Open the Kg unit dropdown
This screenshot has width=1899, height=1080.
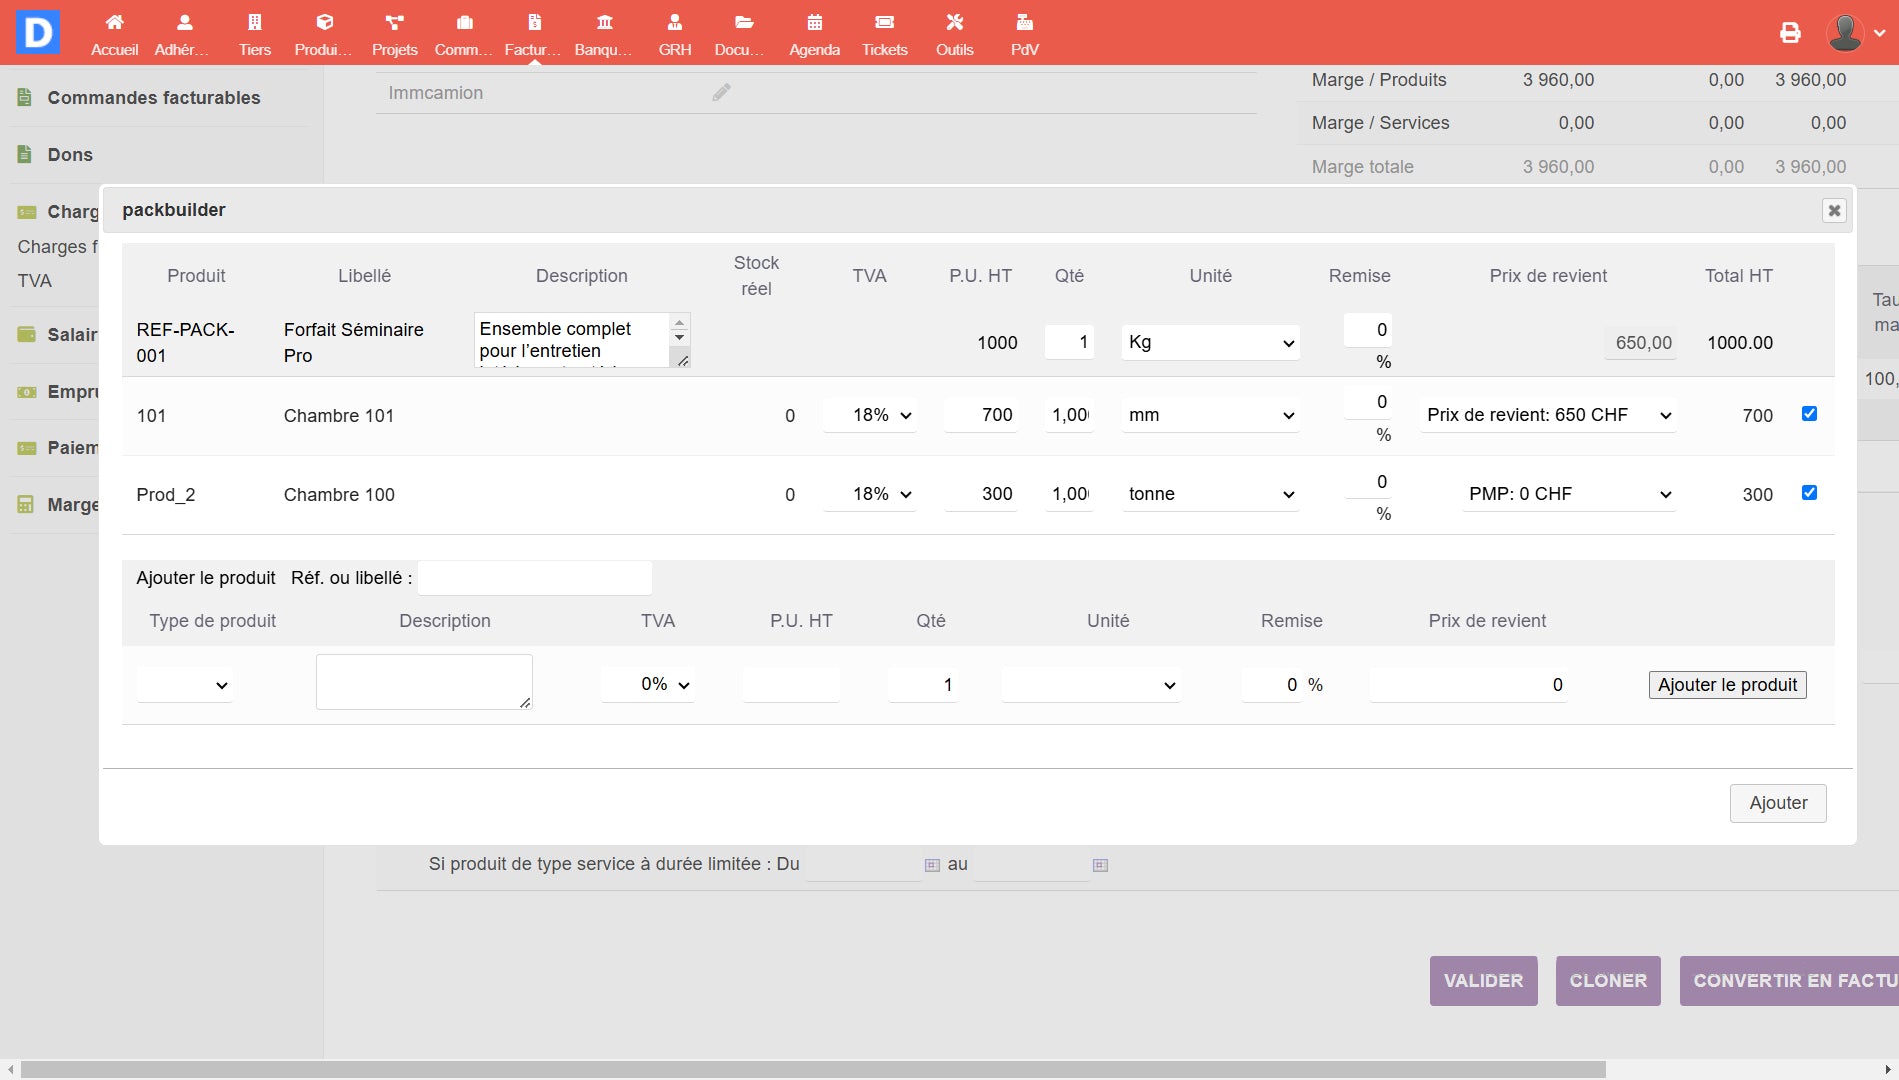pyautogui.click(x=1210, y=343)
